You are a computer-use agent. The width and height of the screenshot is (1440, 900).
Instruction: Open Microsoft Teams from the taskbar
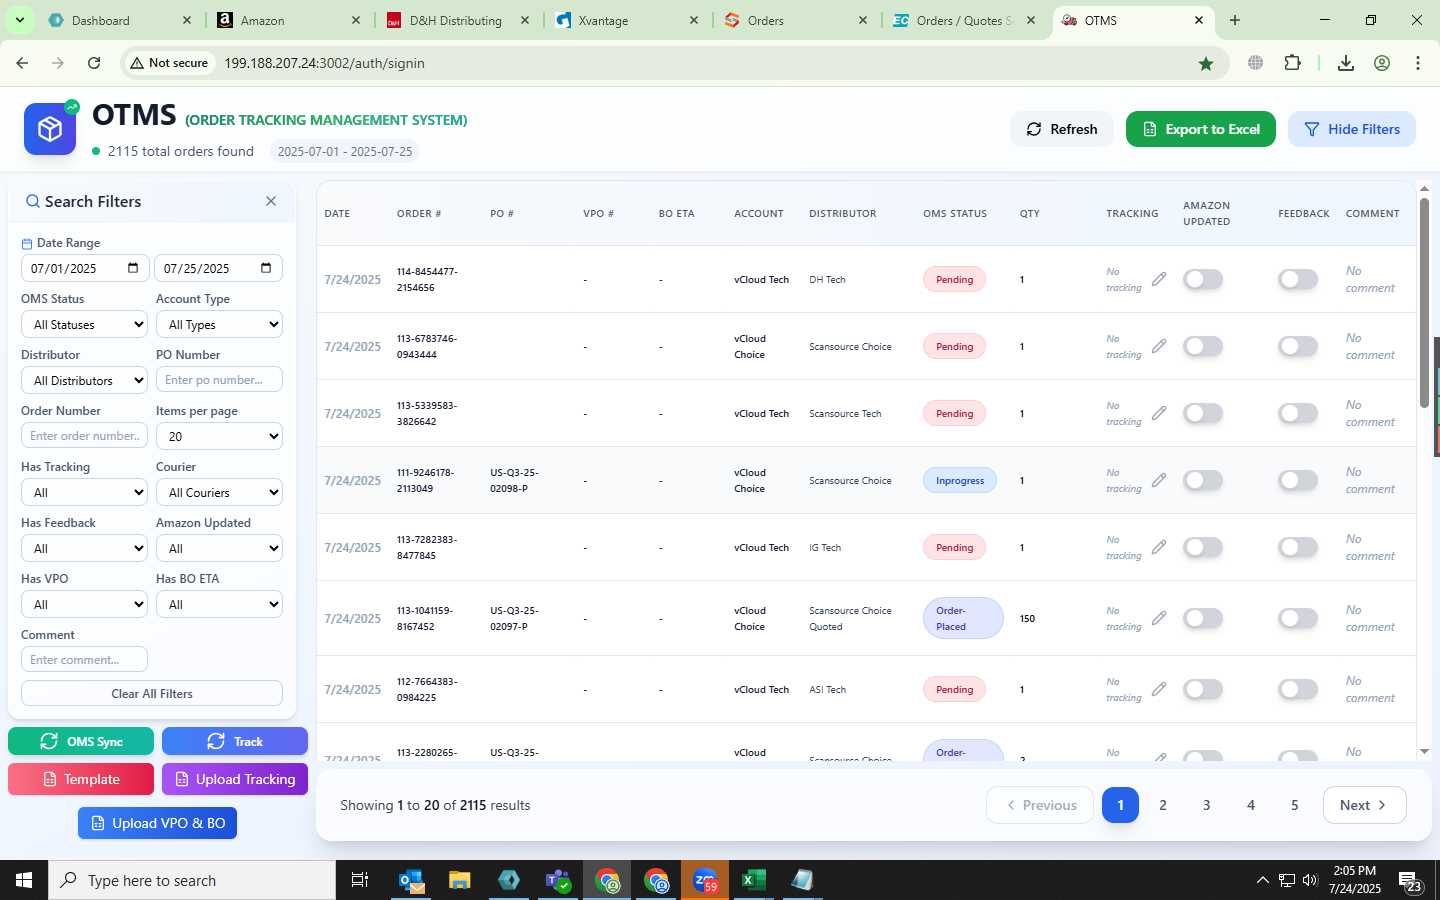tap(558, 880)
